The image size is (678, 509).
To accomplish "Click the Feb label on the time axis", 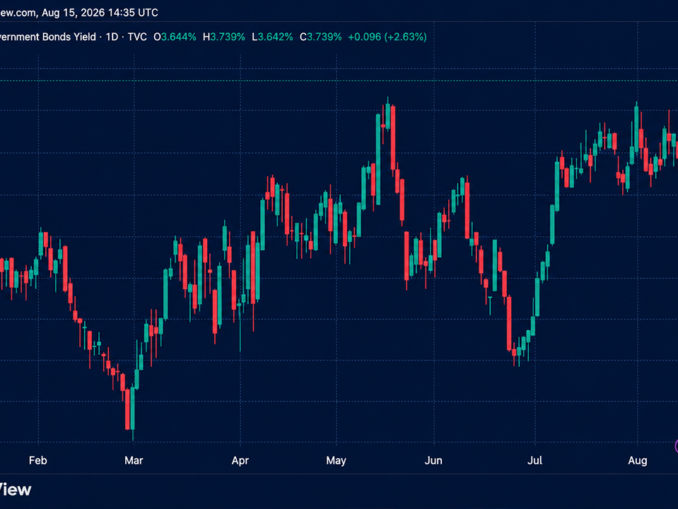I will 38,461.
